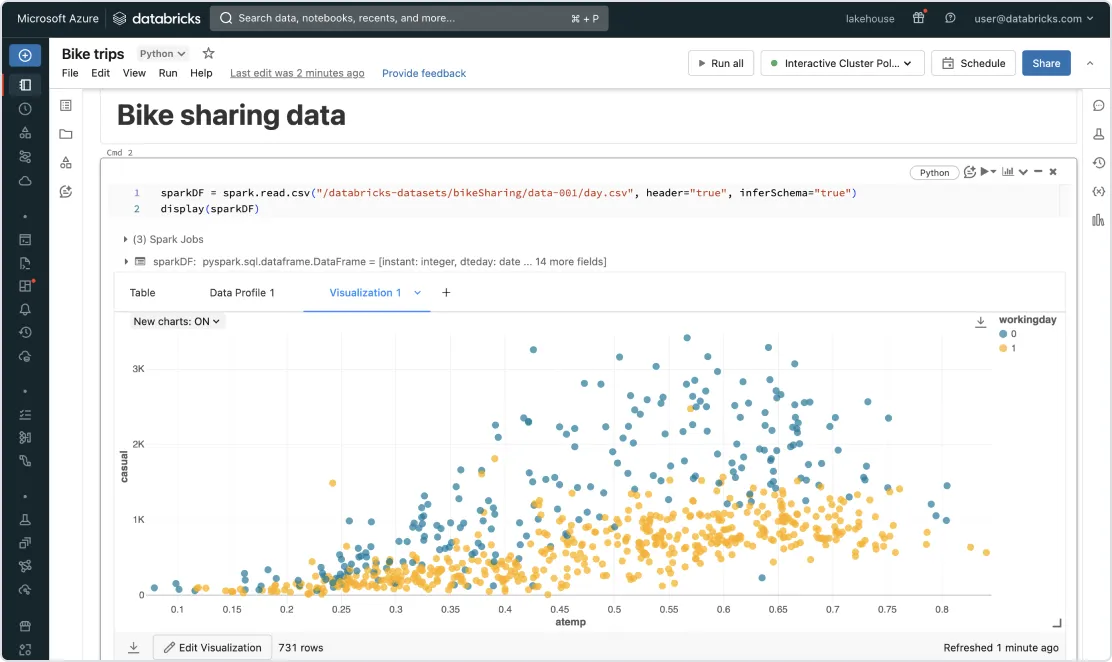This screenshot has height=662, width=1112.
Task: Open the comments panel icon on the right
Action: pos(1099,105)
